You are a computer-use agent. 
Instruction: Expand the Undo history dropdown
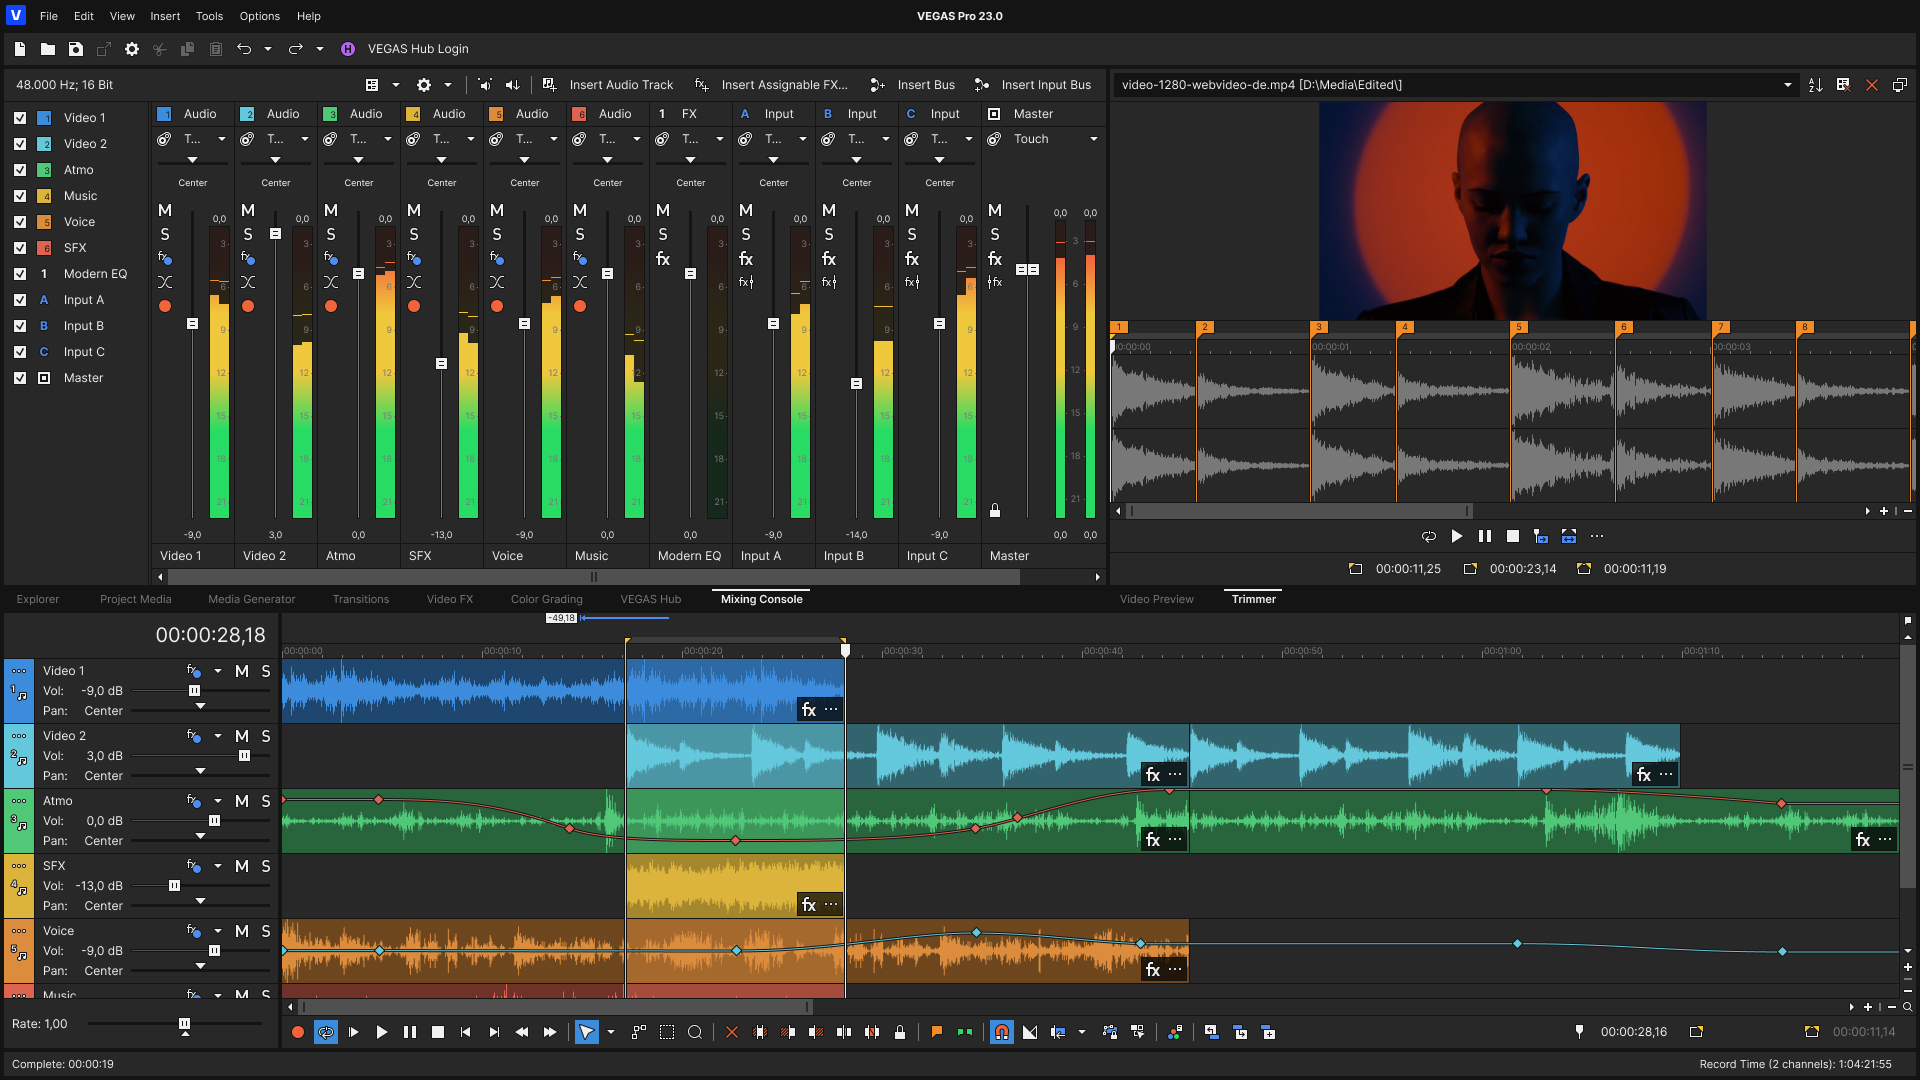tap(266, 48)
